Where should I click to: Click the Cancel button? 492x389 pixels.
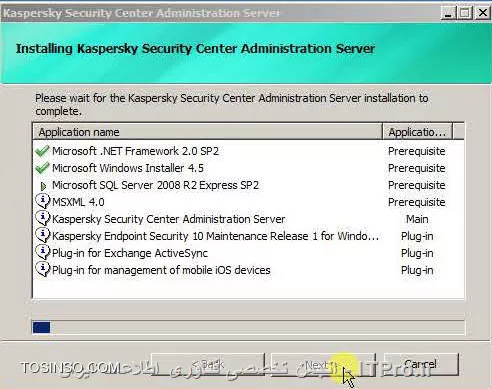421,364
